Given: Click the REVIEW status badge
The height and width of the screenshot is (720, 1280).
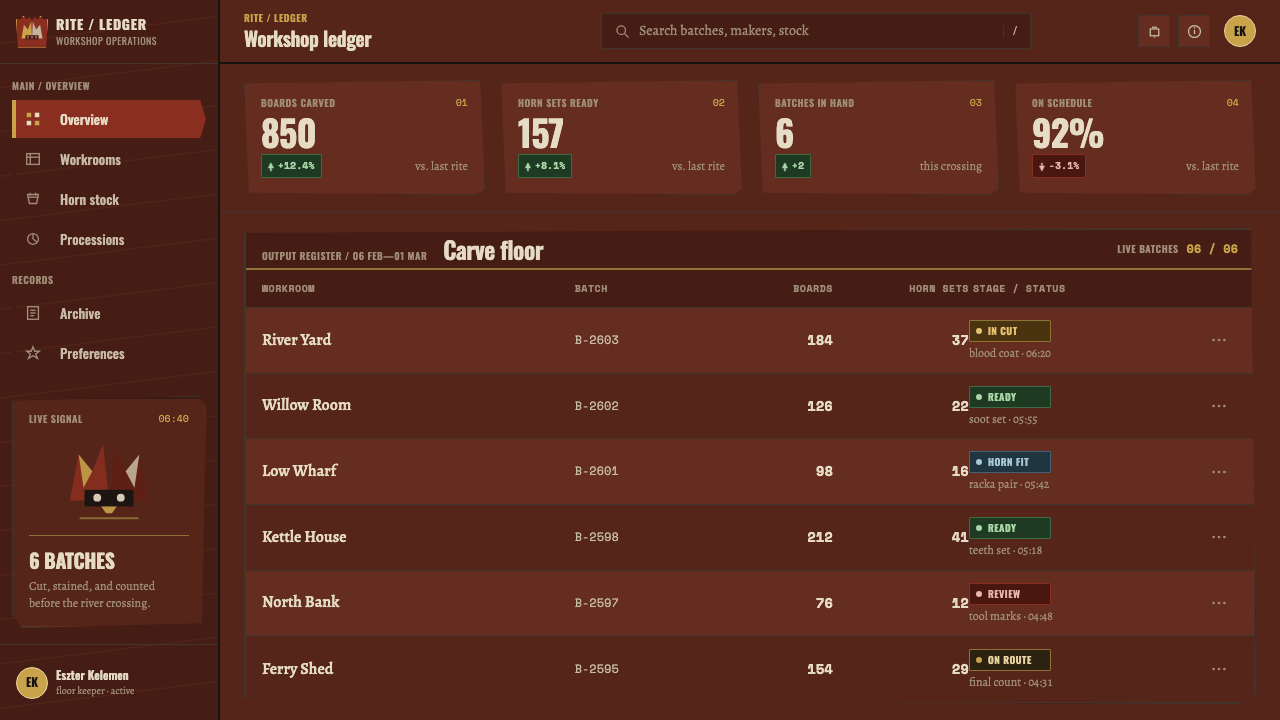Looking at the screenshot, I should tap(1010, 594).
